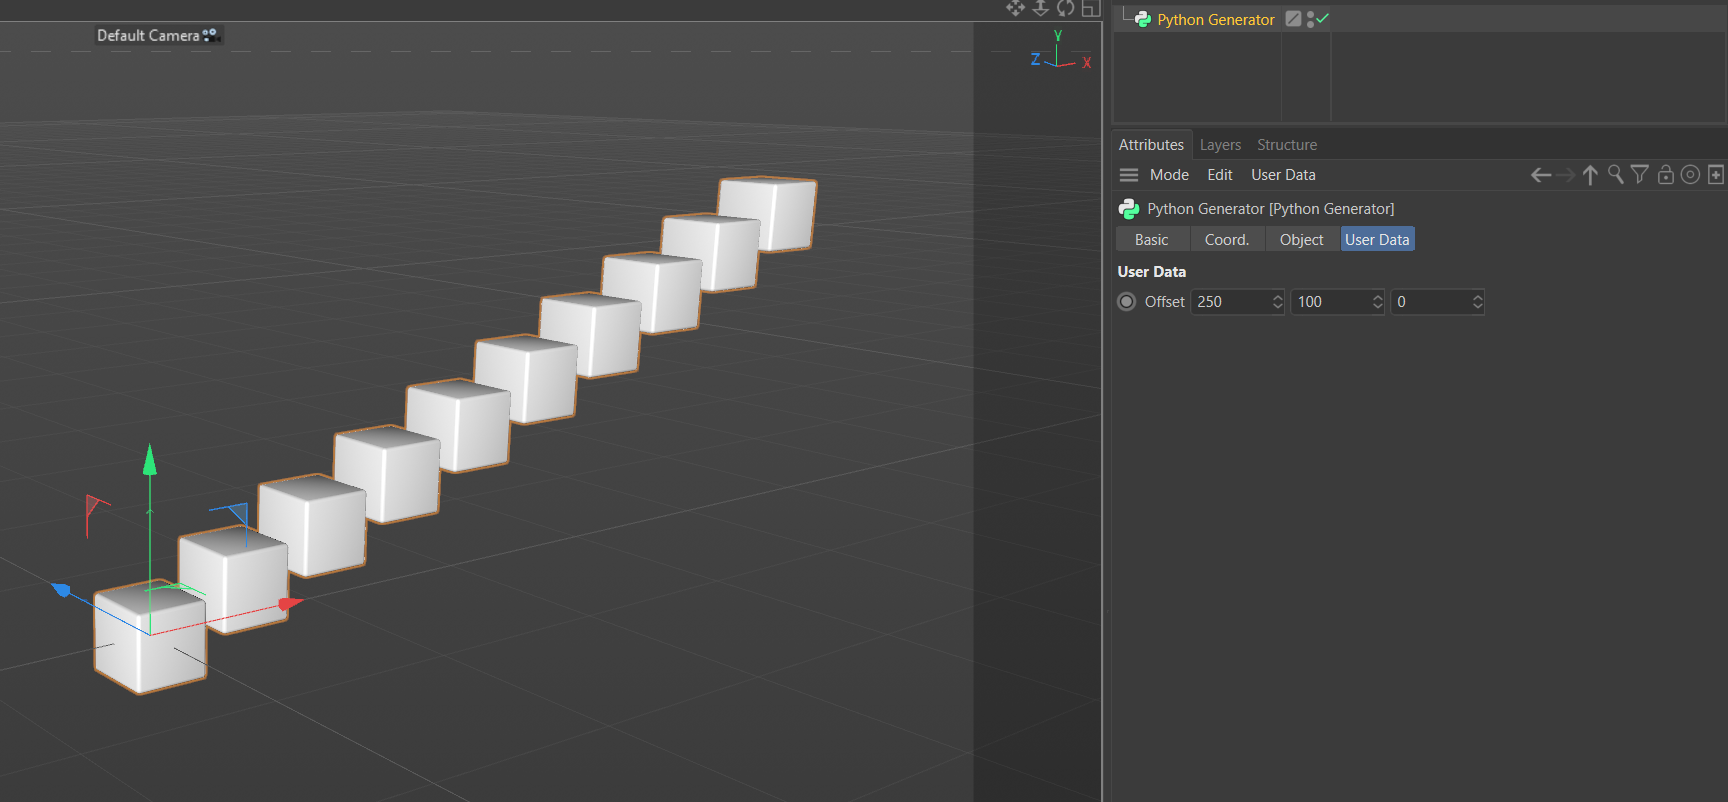Select the Basic properties tab
This screenshot has width=1728, height=802.
1152,240
